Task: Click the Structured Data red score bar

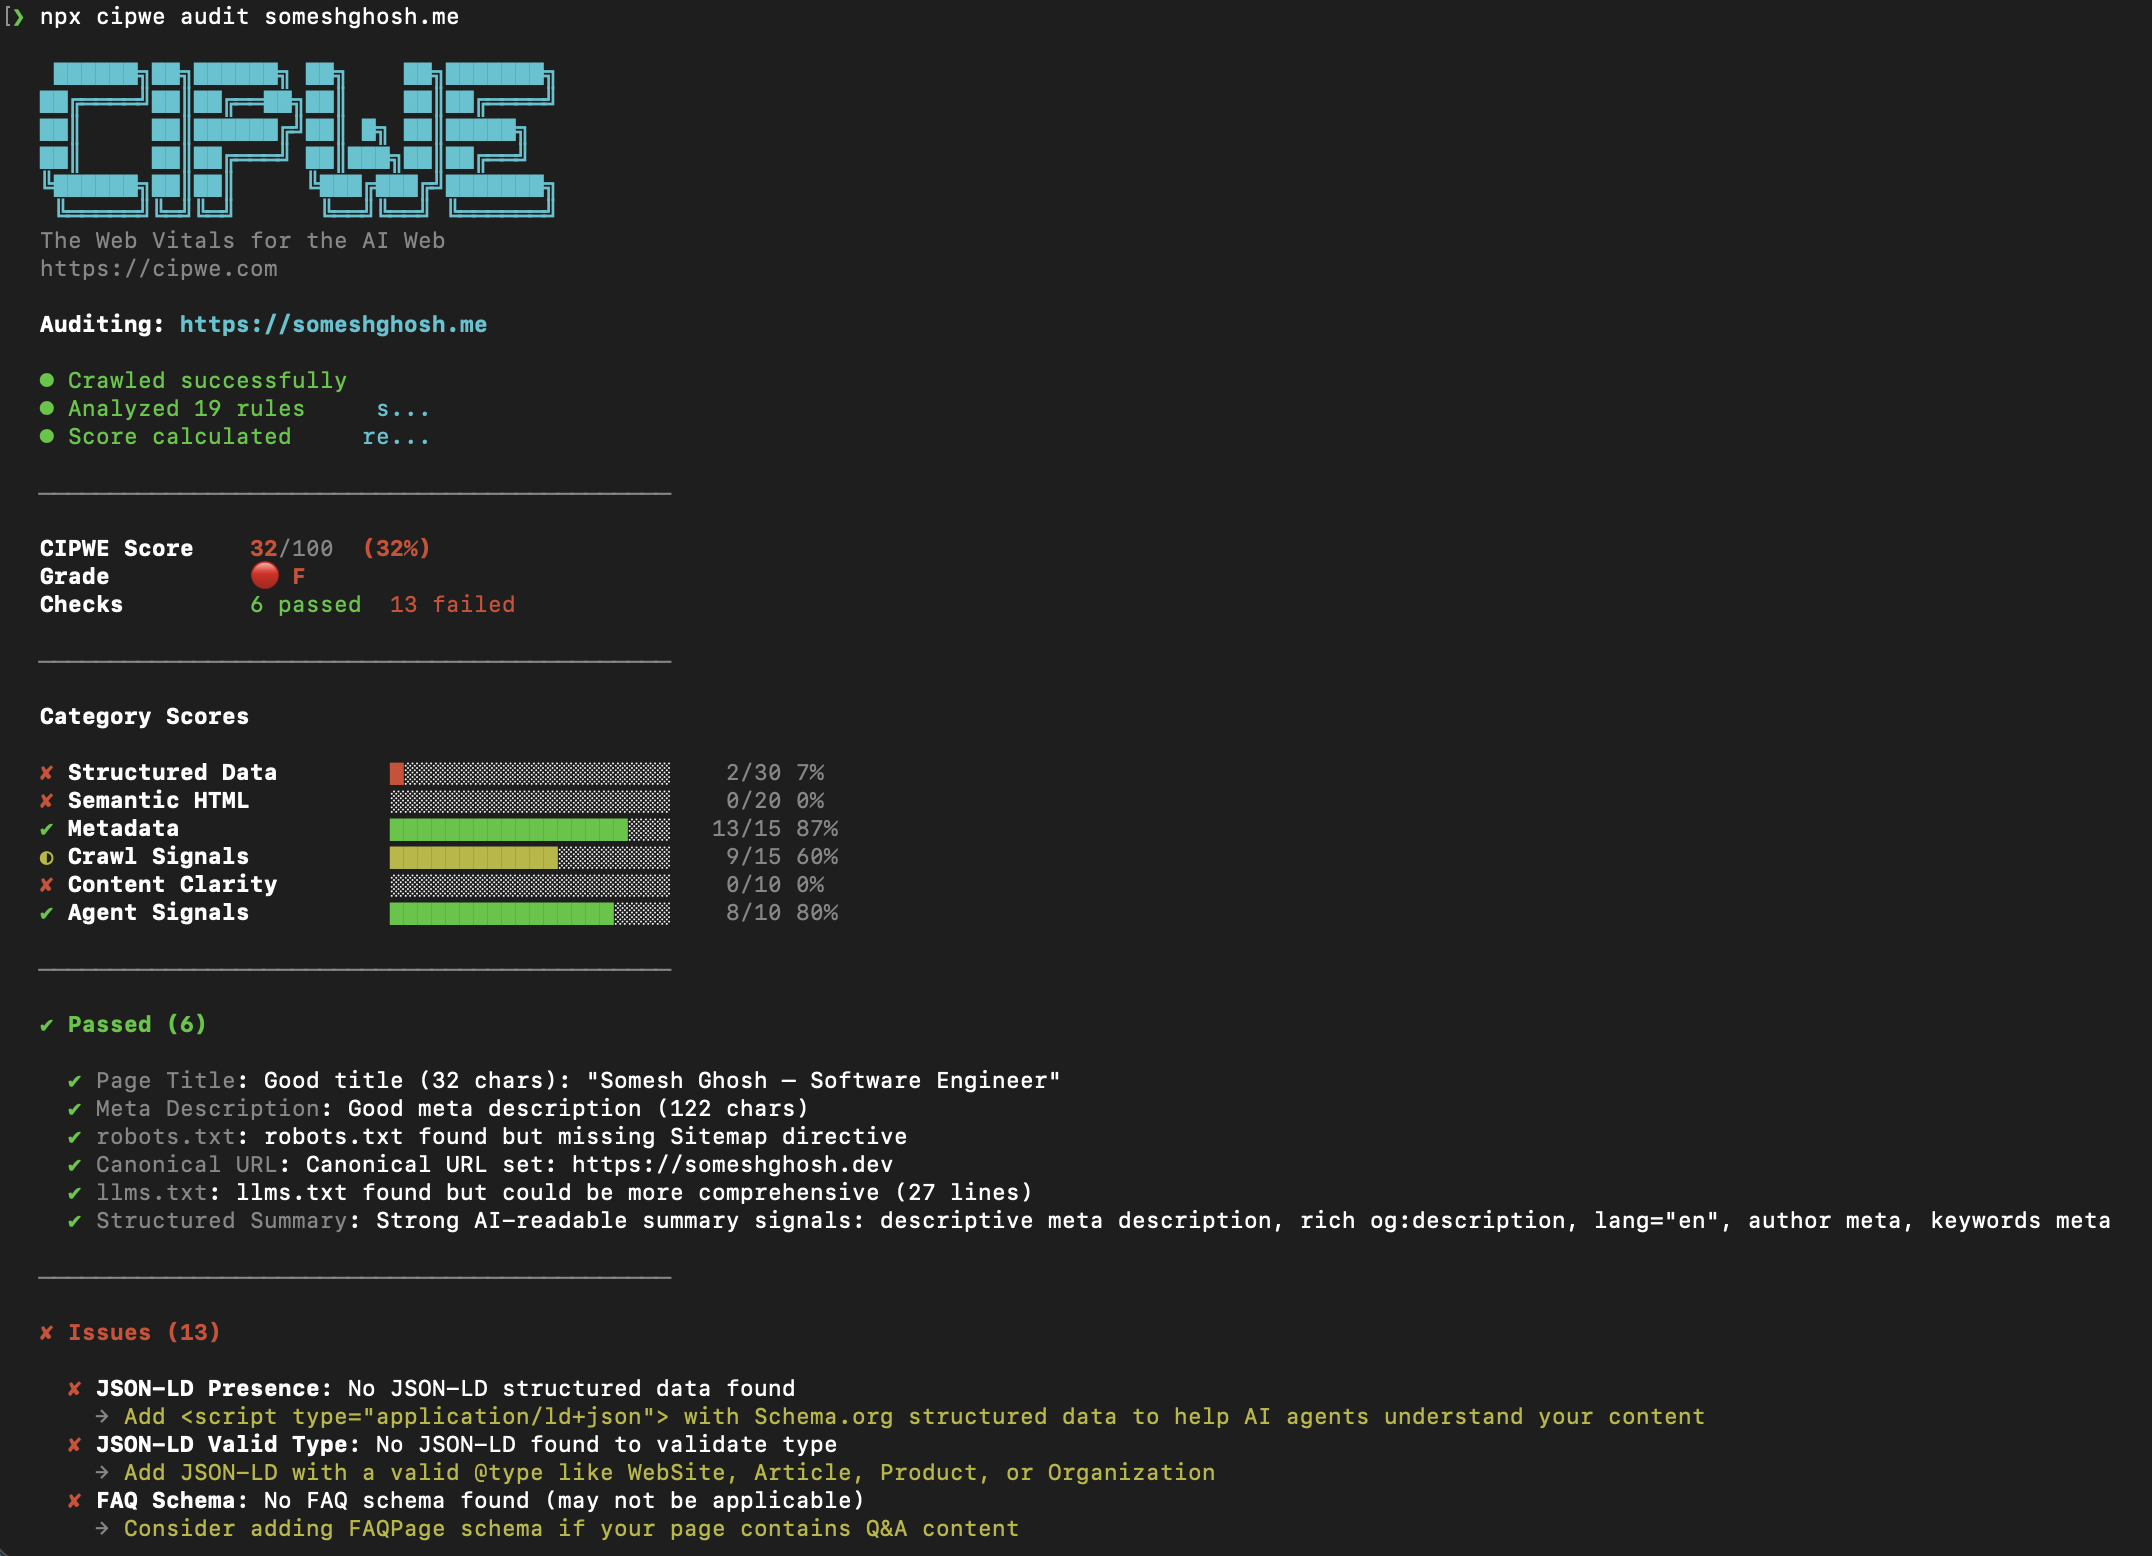Action: pyautogui.click(x=397, y=773)
